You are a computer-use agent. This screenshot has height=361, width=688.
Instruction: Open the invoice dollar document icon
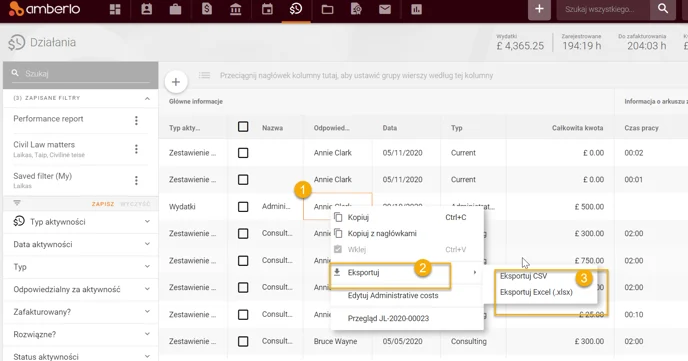[x=207, y=9]
